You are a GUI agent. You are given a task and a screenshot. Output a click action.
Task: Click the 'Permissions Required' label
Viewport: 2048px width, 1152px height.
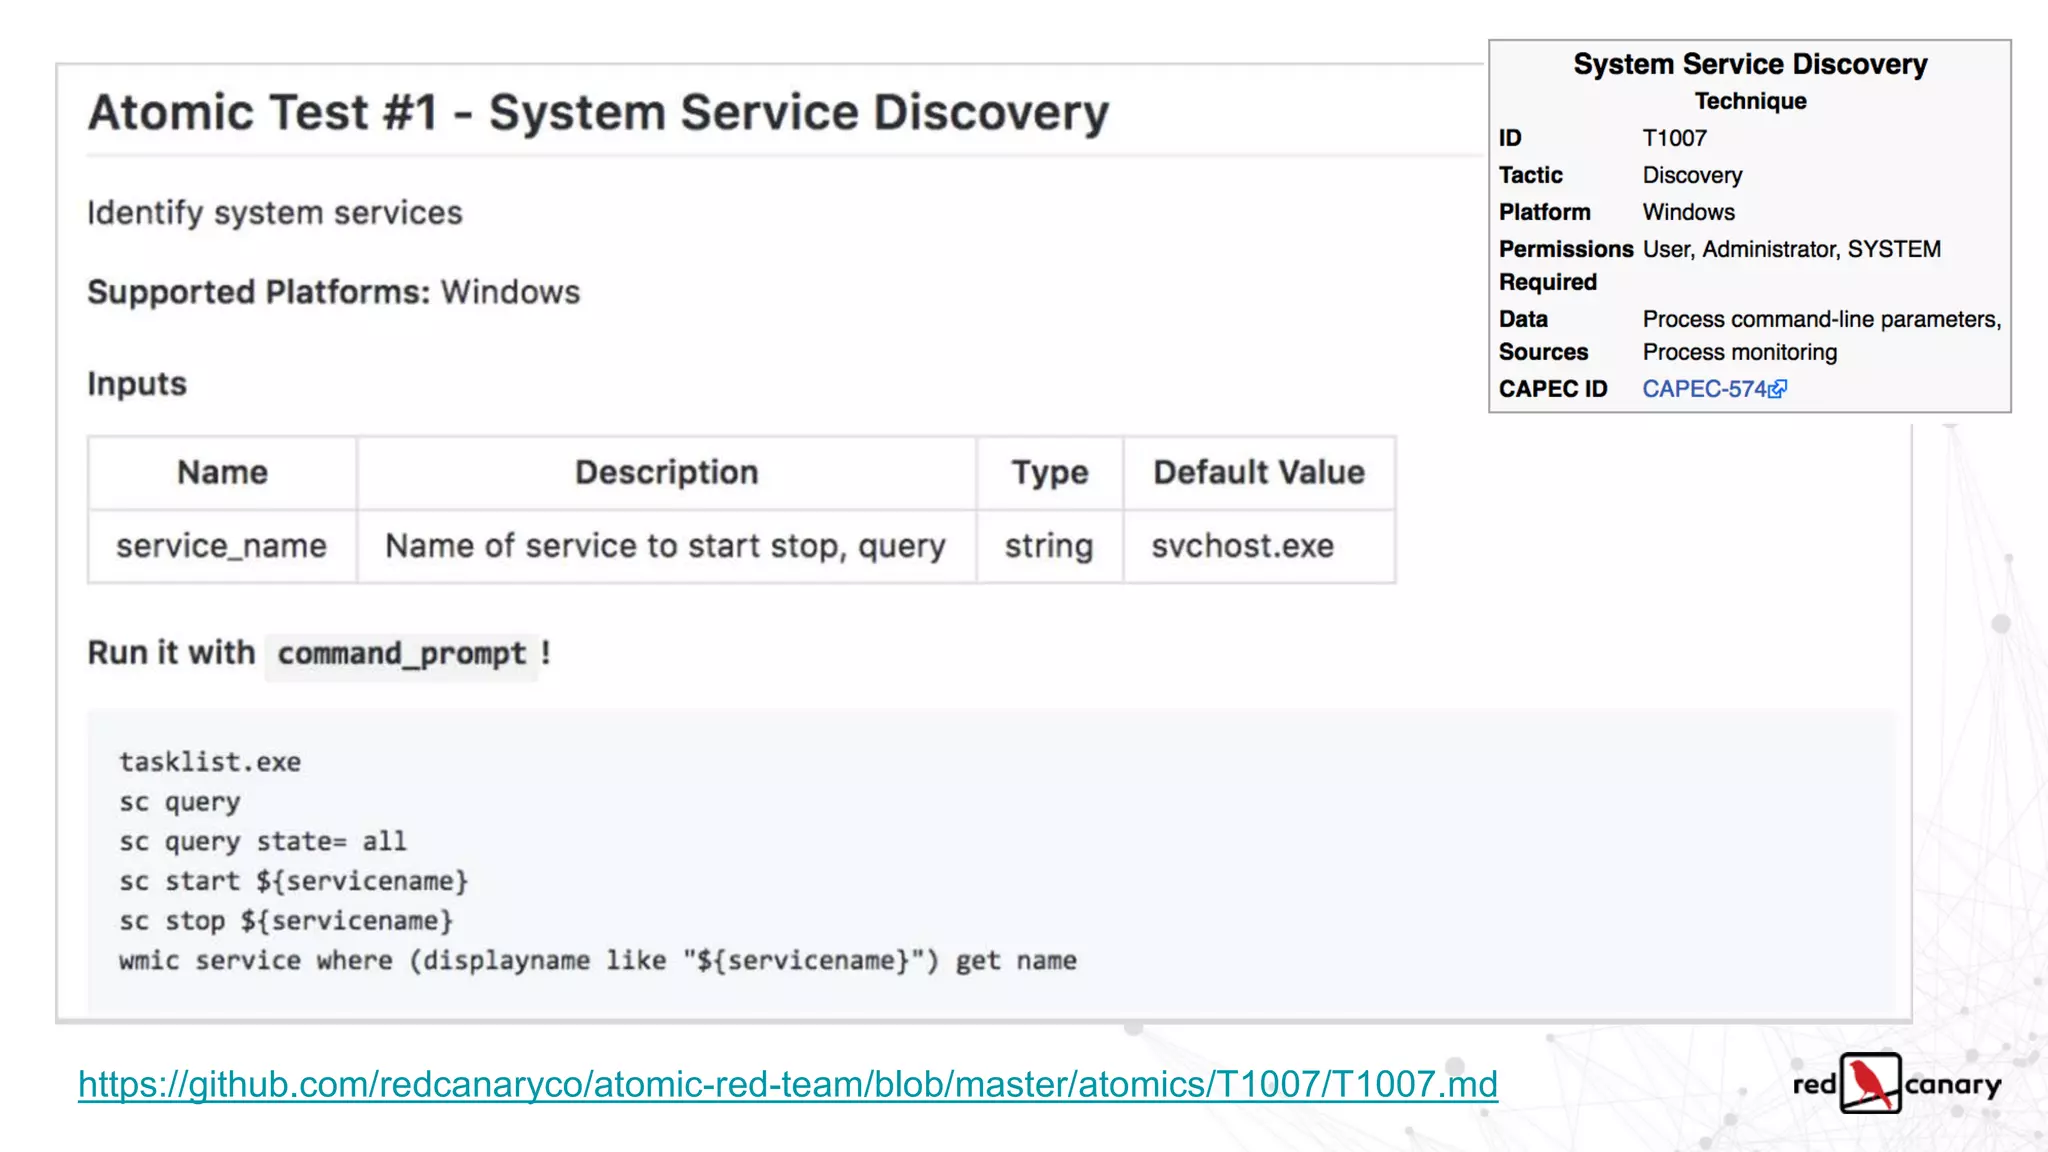(x=1566, y=265)
